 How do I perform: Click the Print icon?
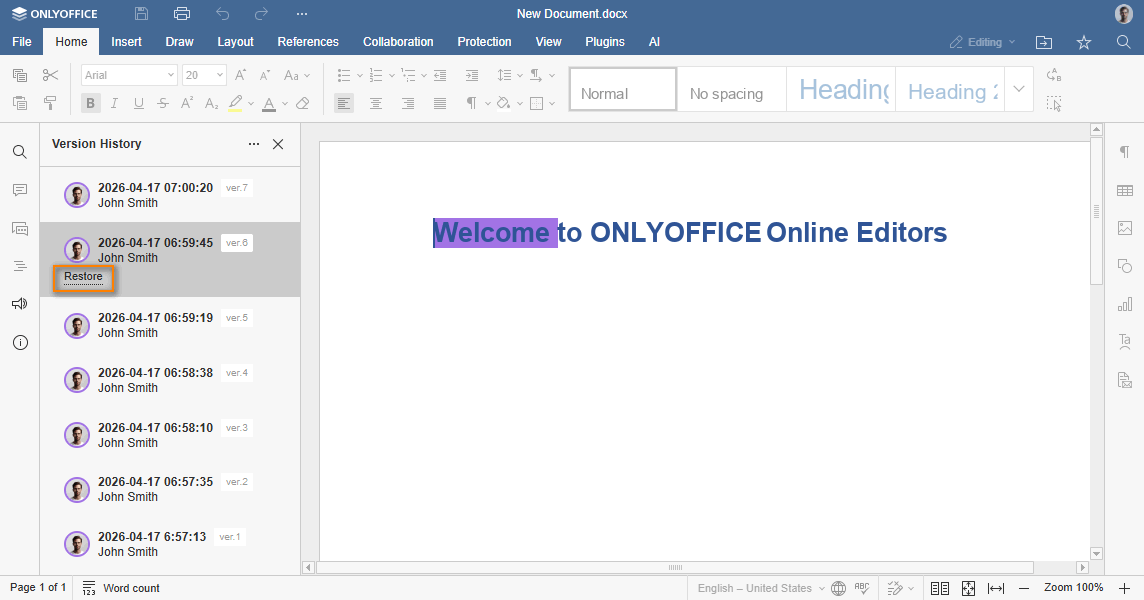[x=181, y=14]
